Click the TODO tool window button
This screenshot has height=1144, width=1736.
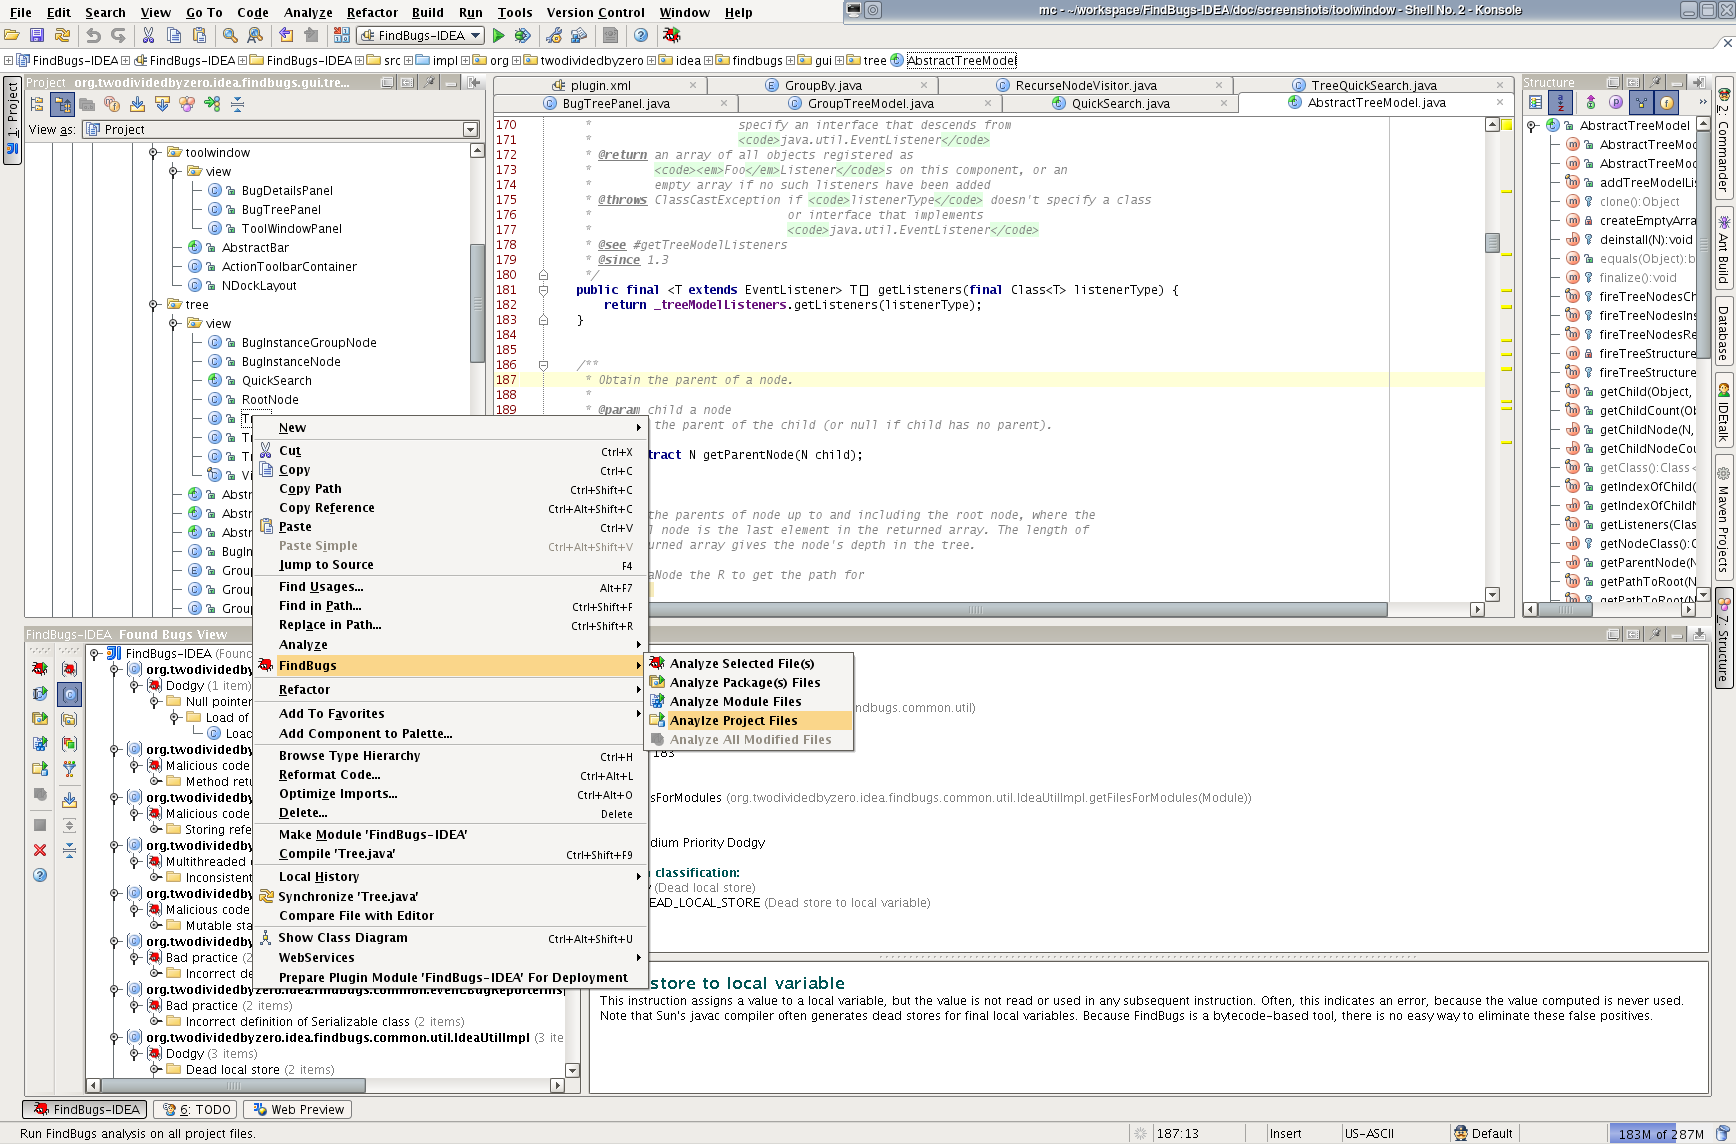click(x=196, y=1110)
